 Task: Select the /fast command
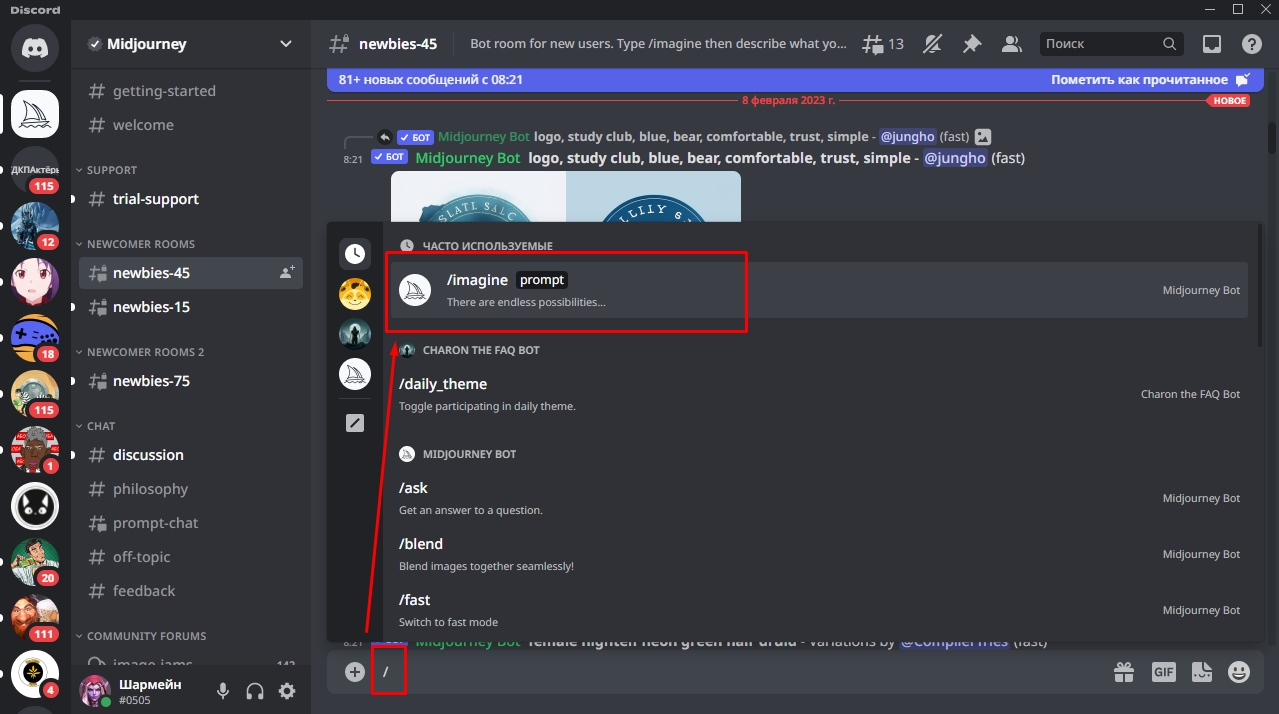click(x=819, y=610)
